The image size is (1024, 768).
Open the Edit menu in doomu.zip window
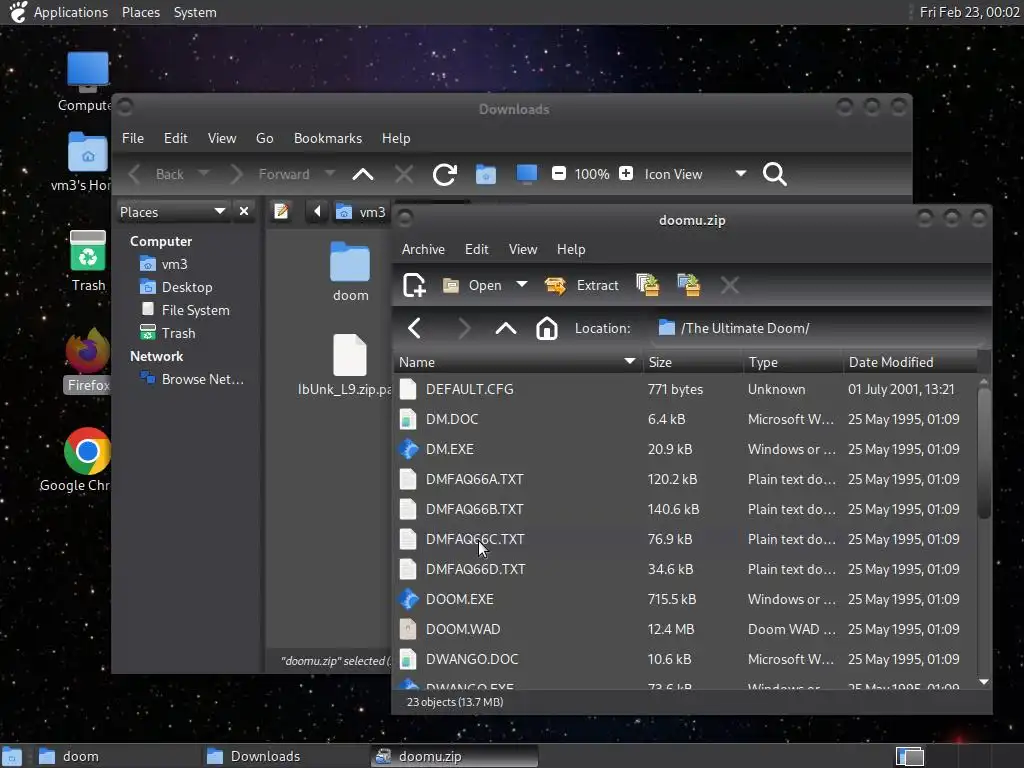pyautogui.click(x=477, y=249)
